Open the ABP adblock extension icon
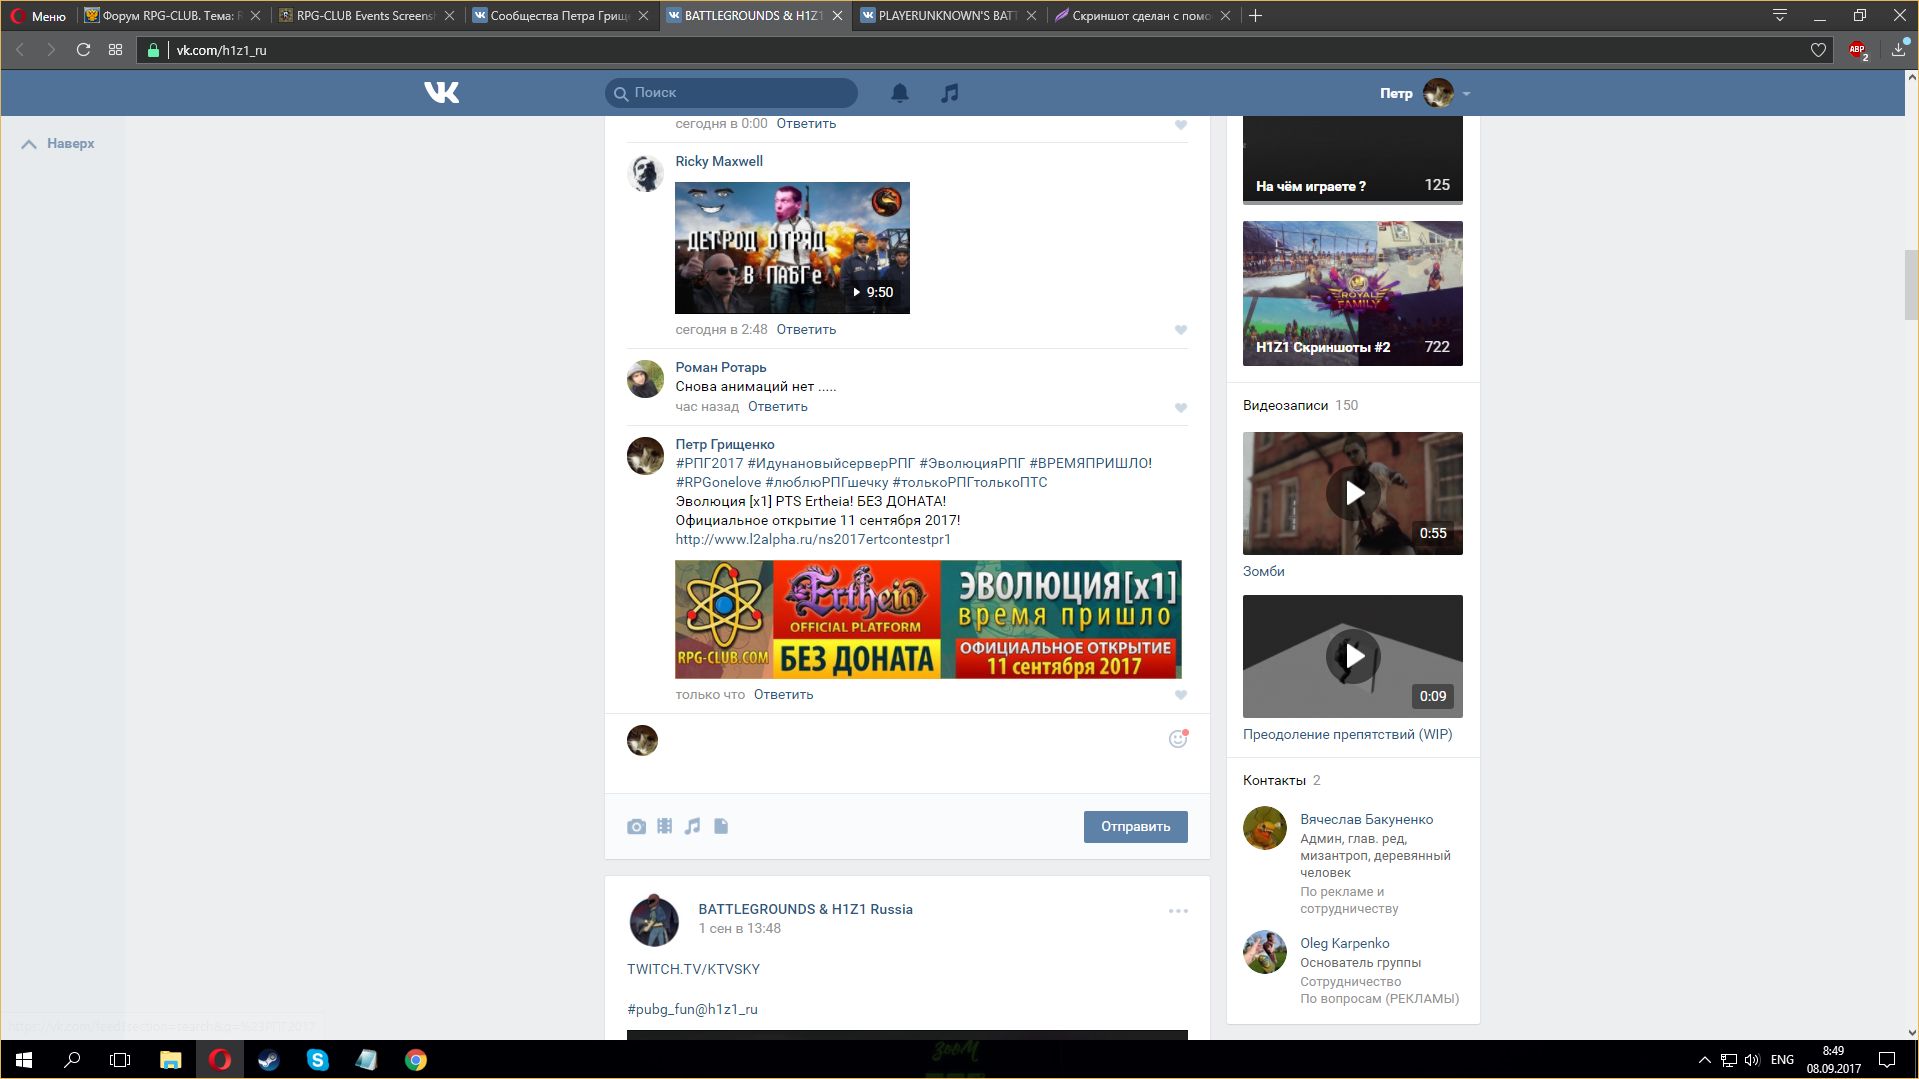Viewport: 1919px width, 1079px height. click(x=1858, y=50)
